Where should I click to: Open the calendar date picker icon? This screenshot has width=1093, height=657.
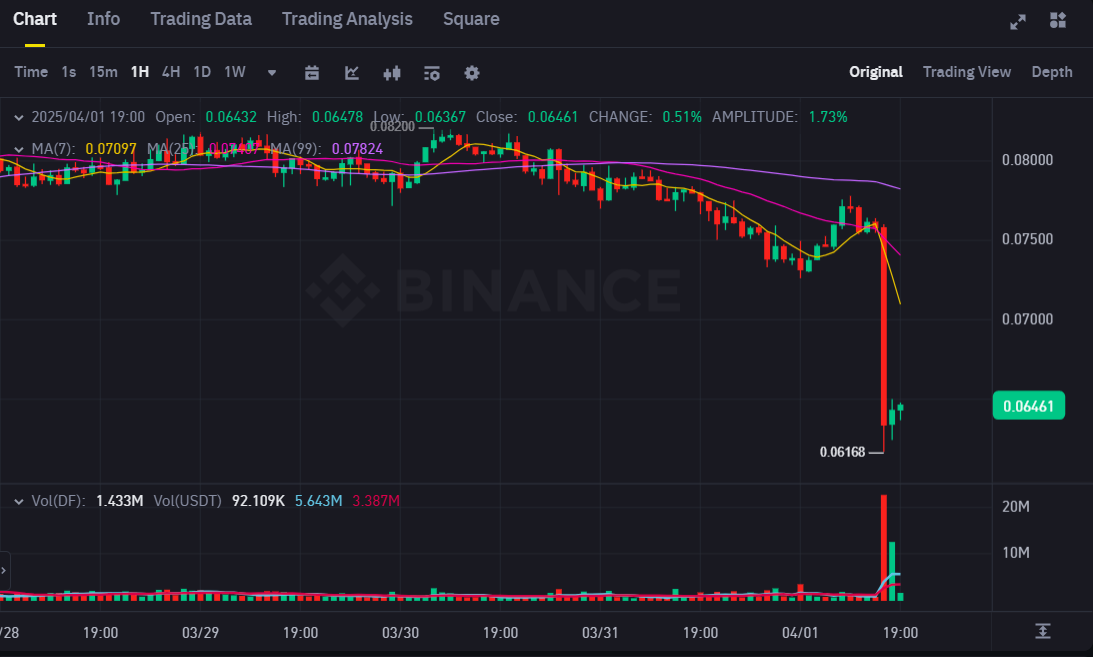click(x=312, y=72)
